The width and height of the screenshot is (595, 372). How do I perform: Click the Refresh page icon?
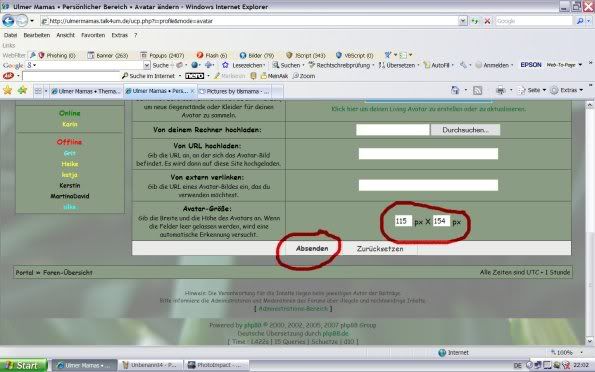[x=475, y=21]
